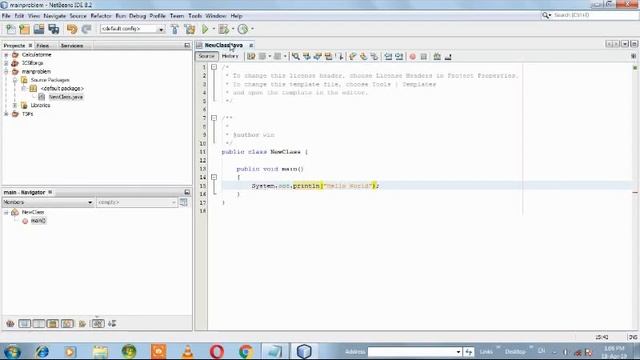Screen dimensions: 640x360
Task: Toggle Rectangular Selection in editor toolbar
Action: tap(340, 56)
